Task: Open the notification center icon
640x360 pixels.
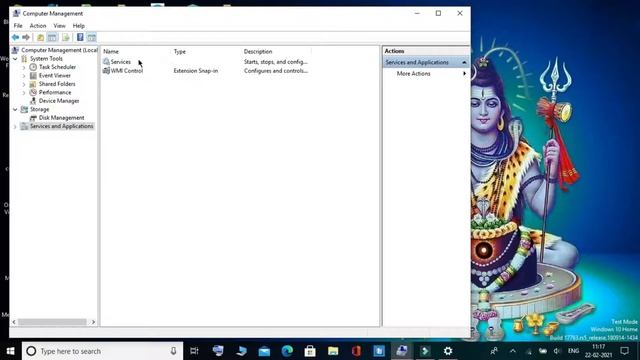Action: coord(624,351)
